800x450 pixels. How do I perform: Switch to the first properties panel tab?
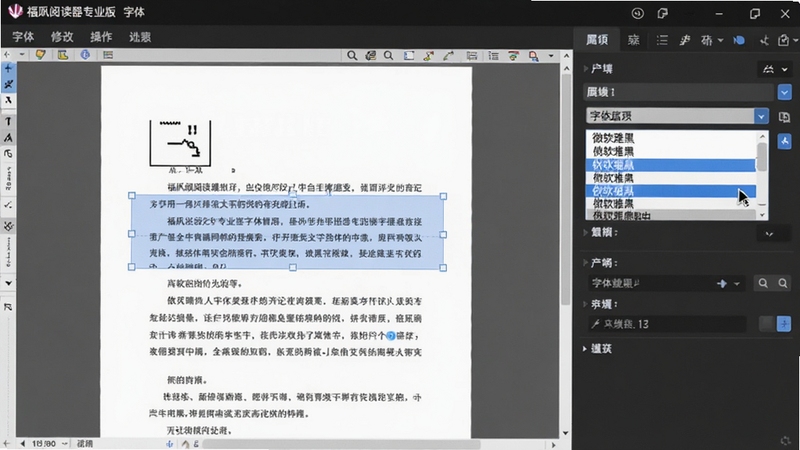[596, 40]
